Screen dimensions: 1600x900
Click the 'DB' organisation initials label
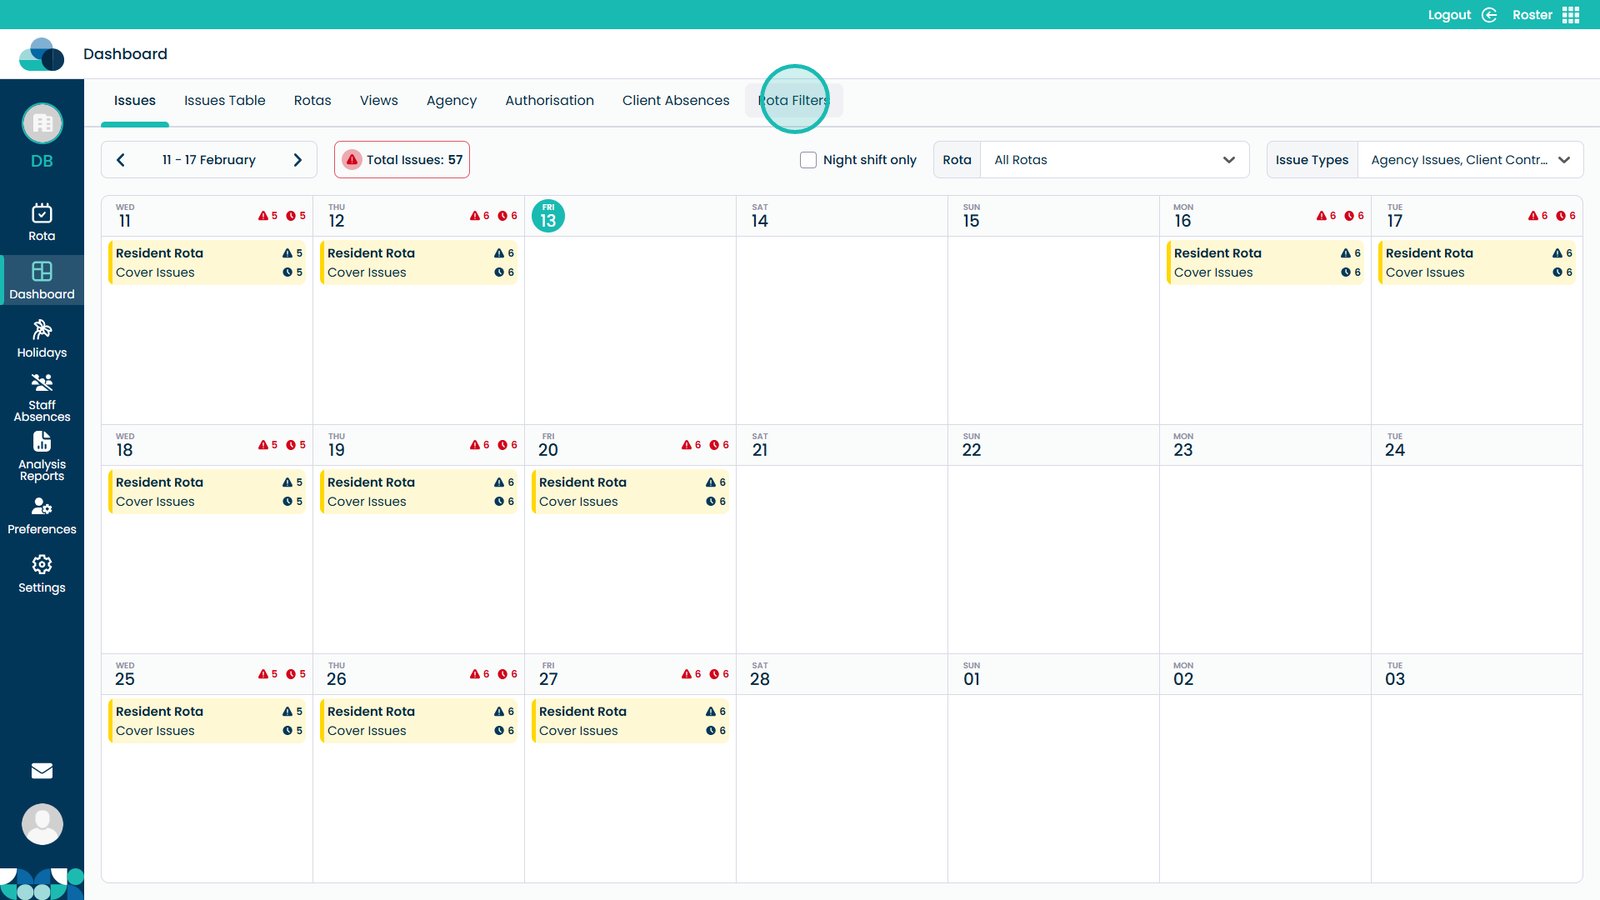point(42,161)
